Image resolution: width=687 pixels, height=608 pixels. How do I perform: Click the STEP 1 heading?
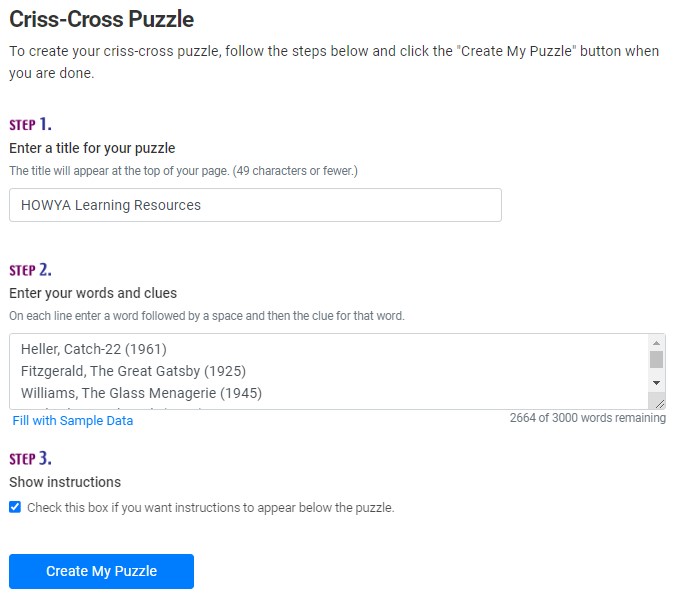[x=30, y=124]
